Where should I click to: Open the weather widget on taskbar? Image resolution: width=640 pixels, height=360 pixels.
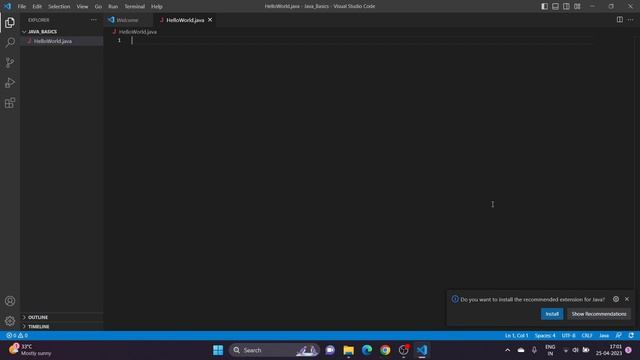pyautogui.click(x=31, y=350)
